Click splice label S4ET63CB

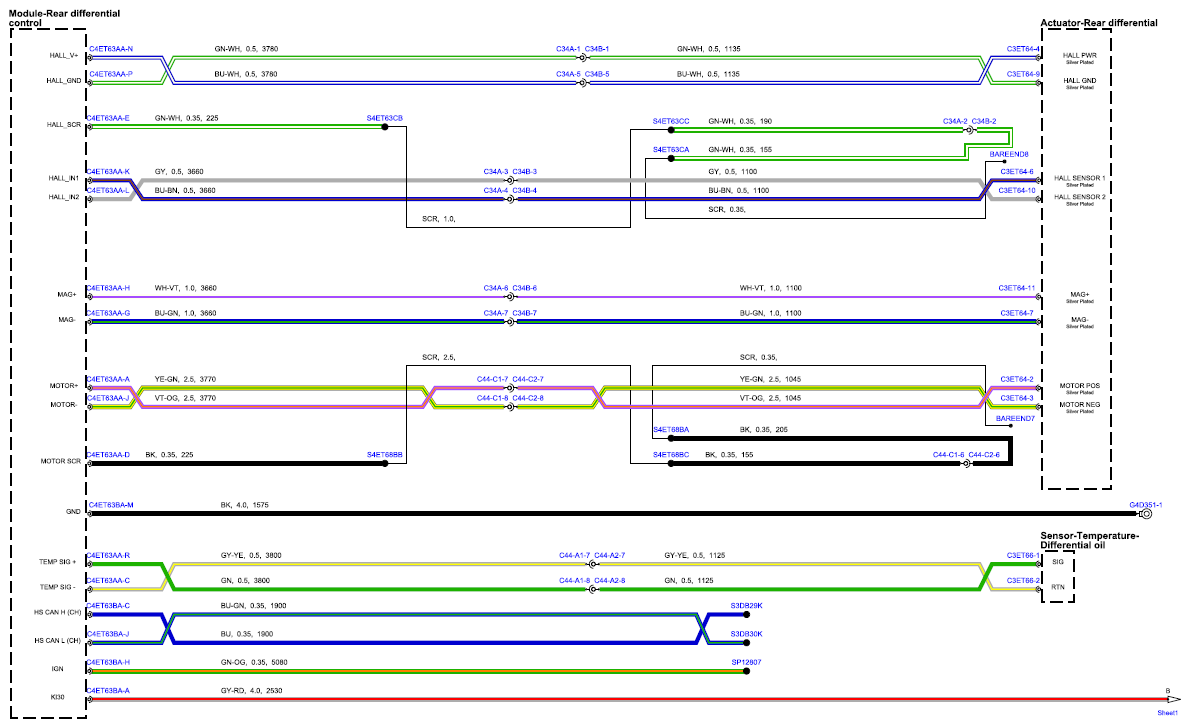385,118
